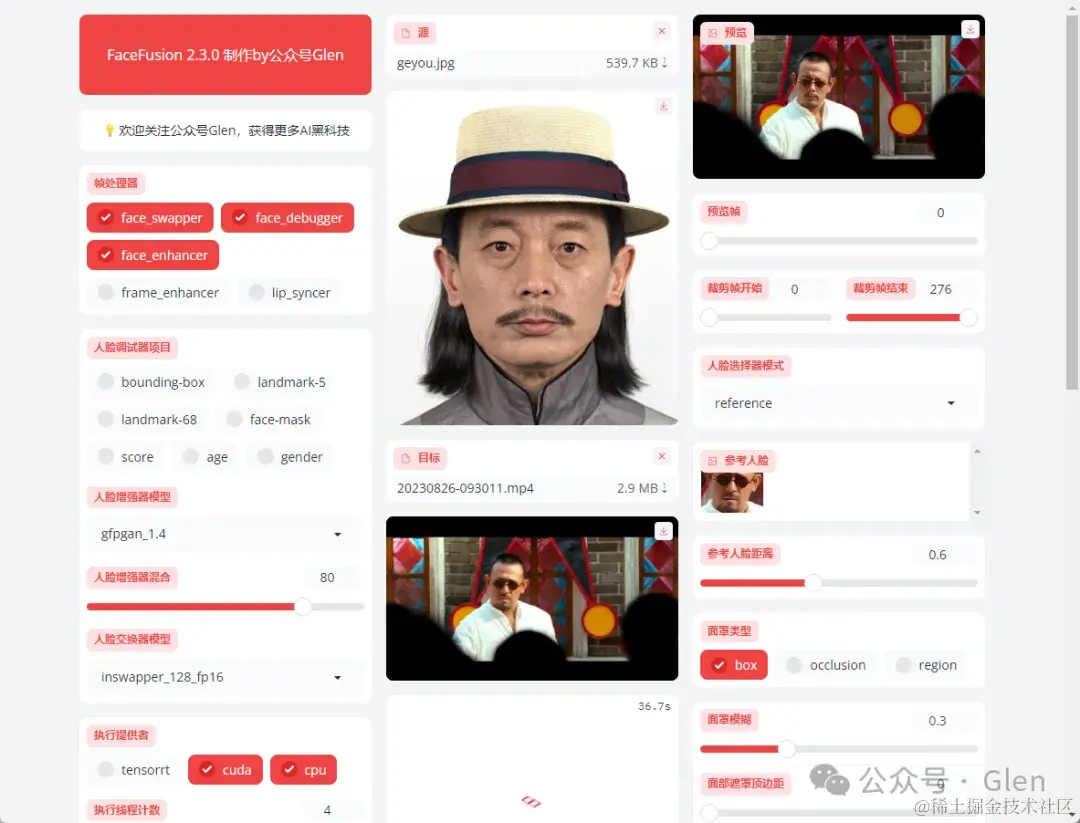Enable age debugger item
Image resolution: width=1080 pixels, height=823 pixels.
[205, 457]
